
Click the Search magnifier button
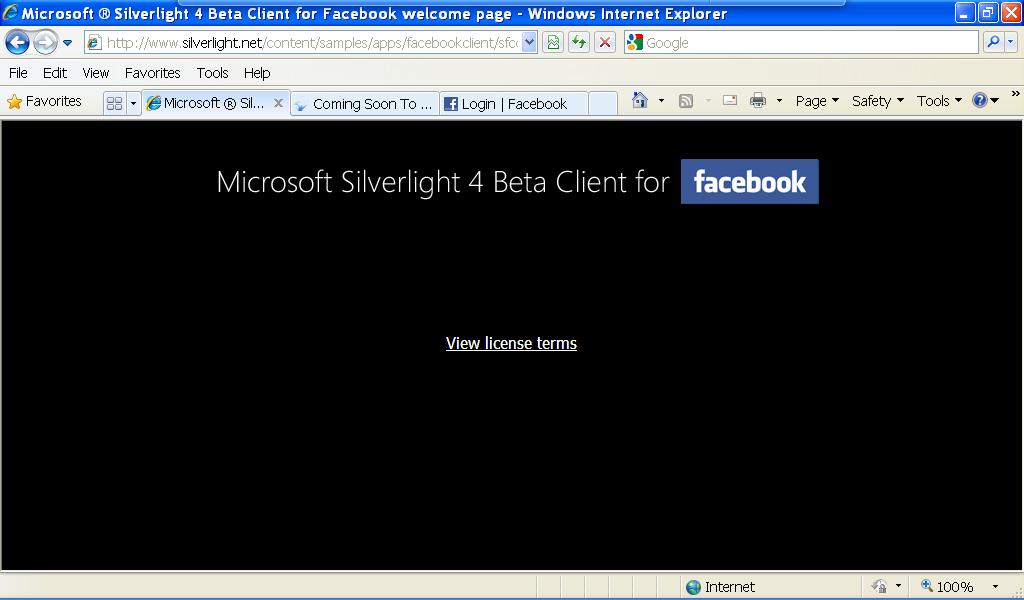pos(993,43)
